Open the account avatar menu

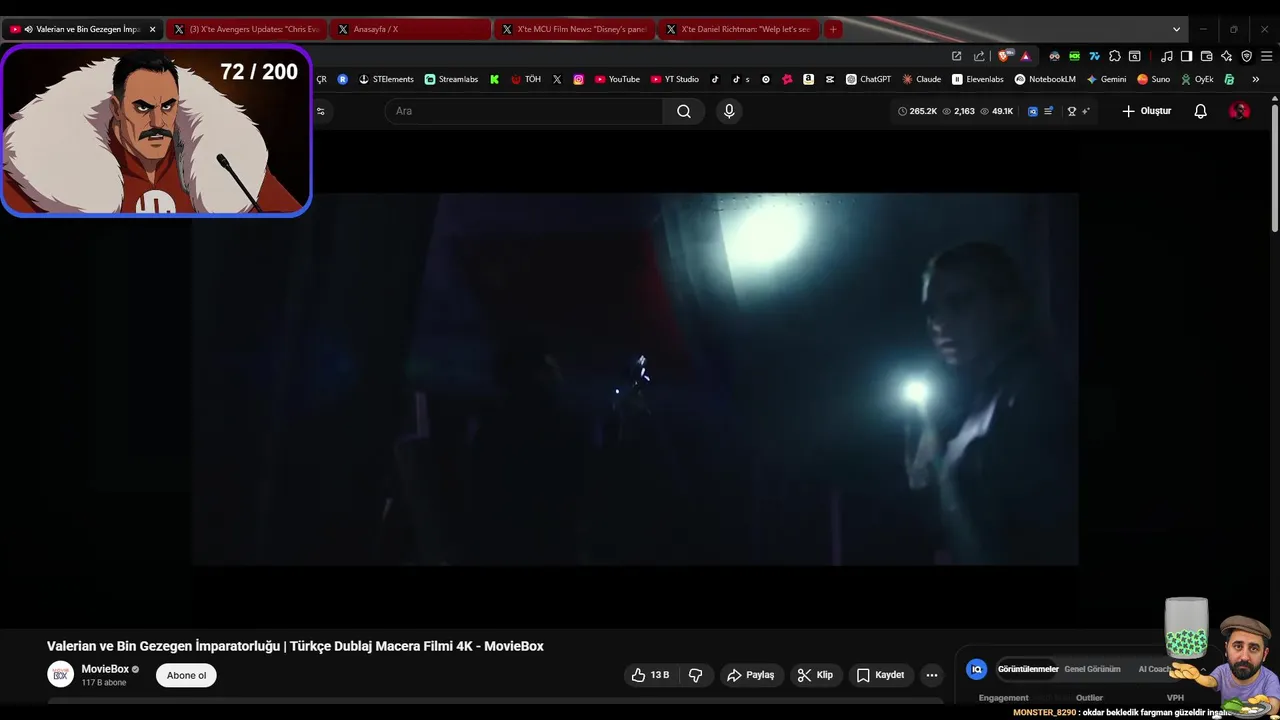click(1240, 111)
